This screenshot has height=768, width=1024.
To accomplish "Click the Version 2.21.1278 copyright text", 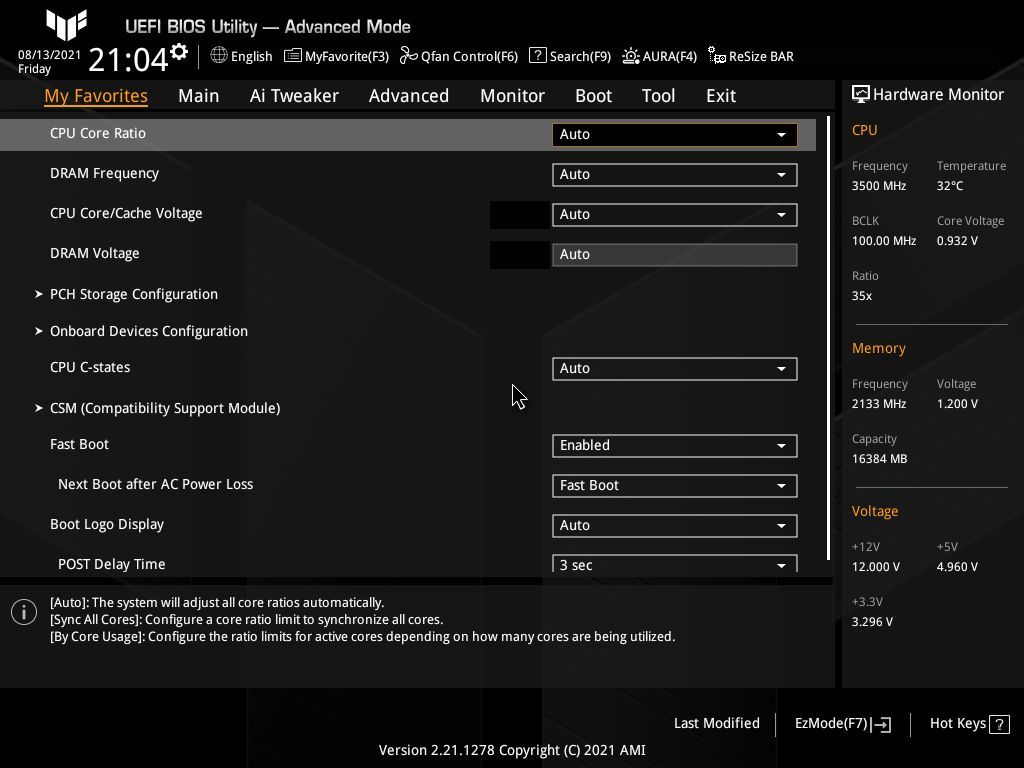I will pos(512,750).
